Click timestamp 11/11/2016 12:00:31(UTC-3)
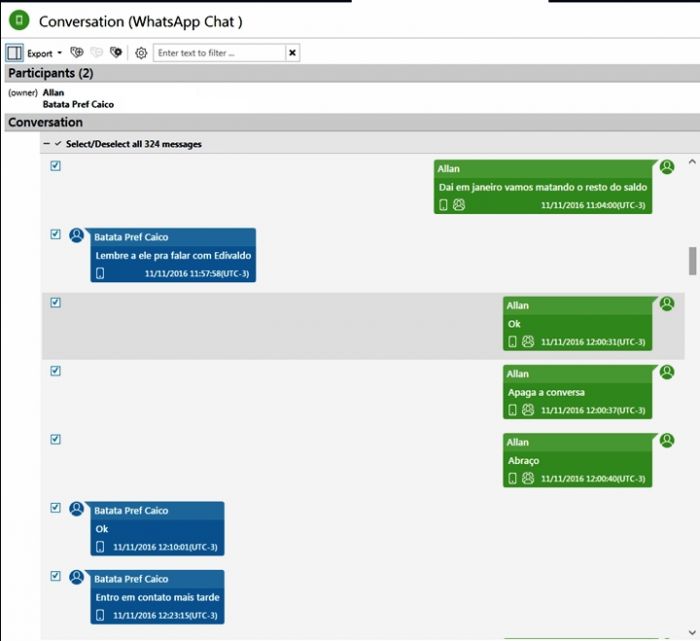The height and width of the screenshot is (641, 700). (593, 342)
